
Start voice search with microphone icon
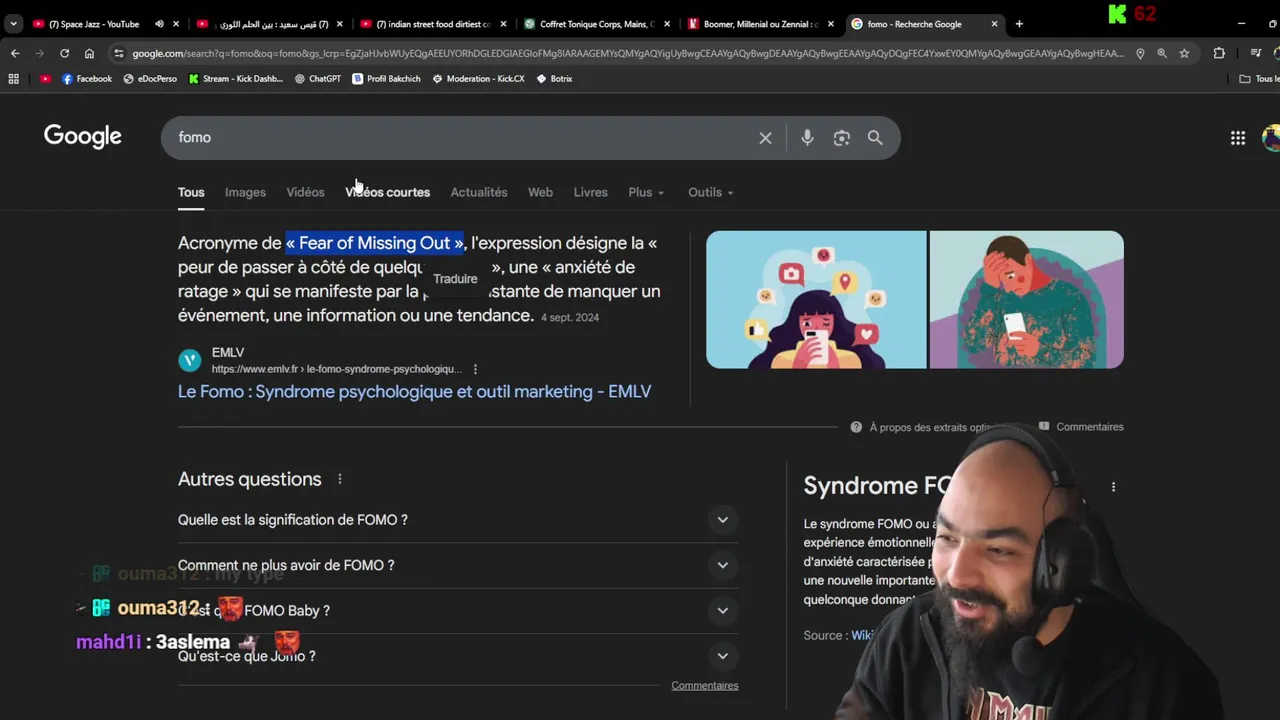tap(807, 138)
